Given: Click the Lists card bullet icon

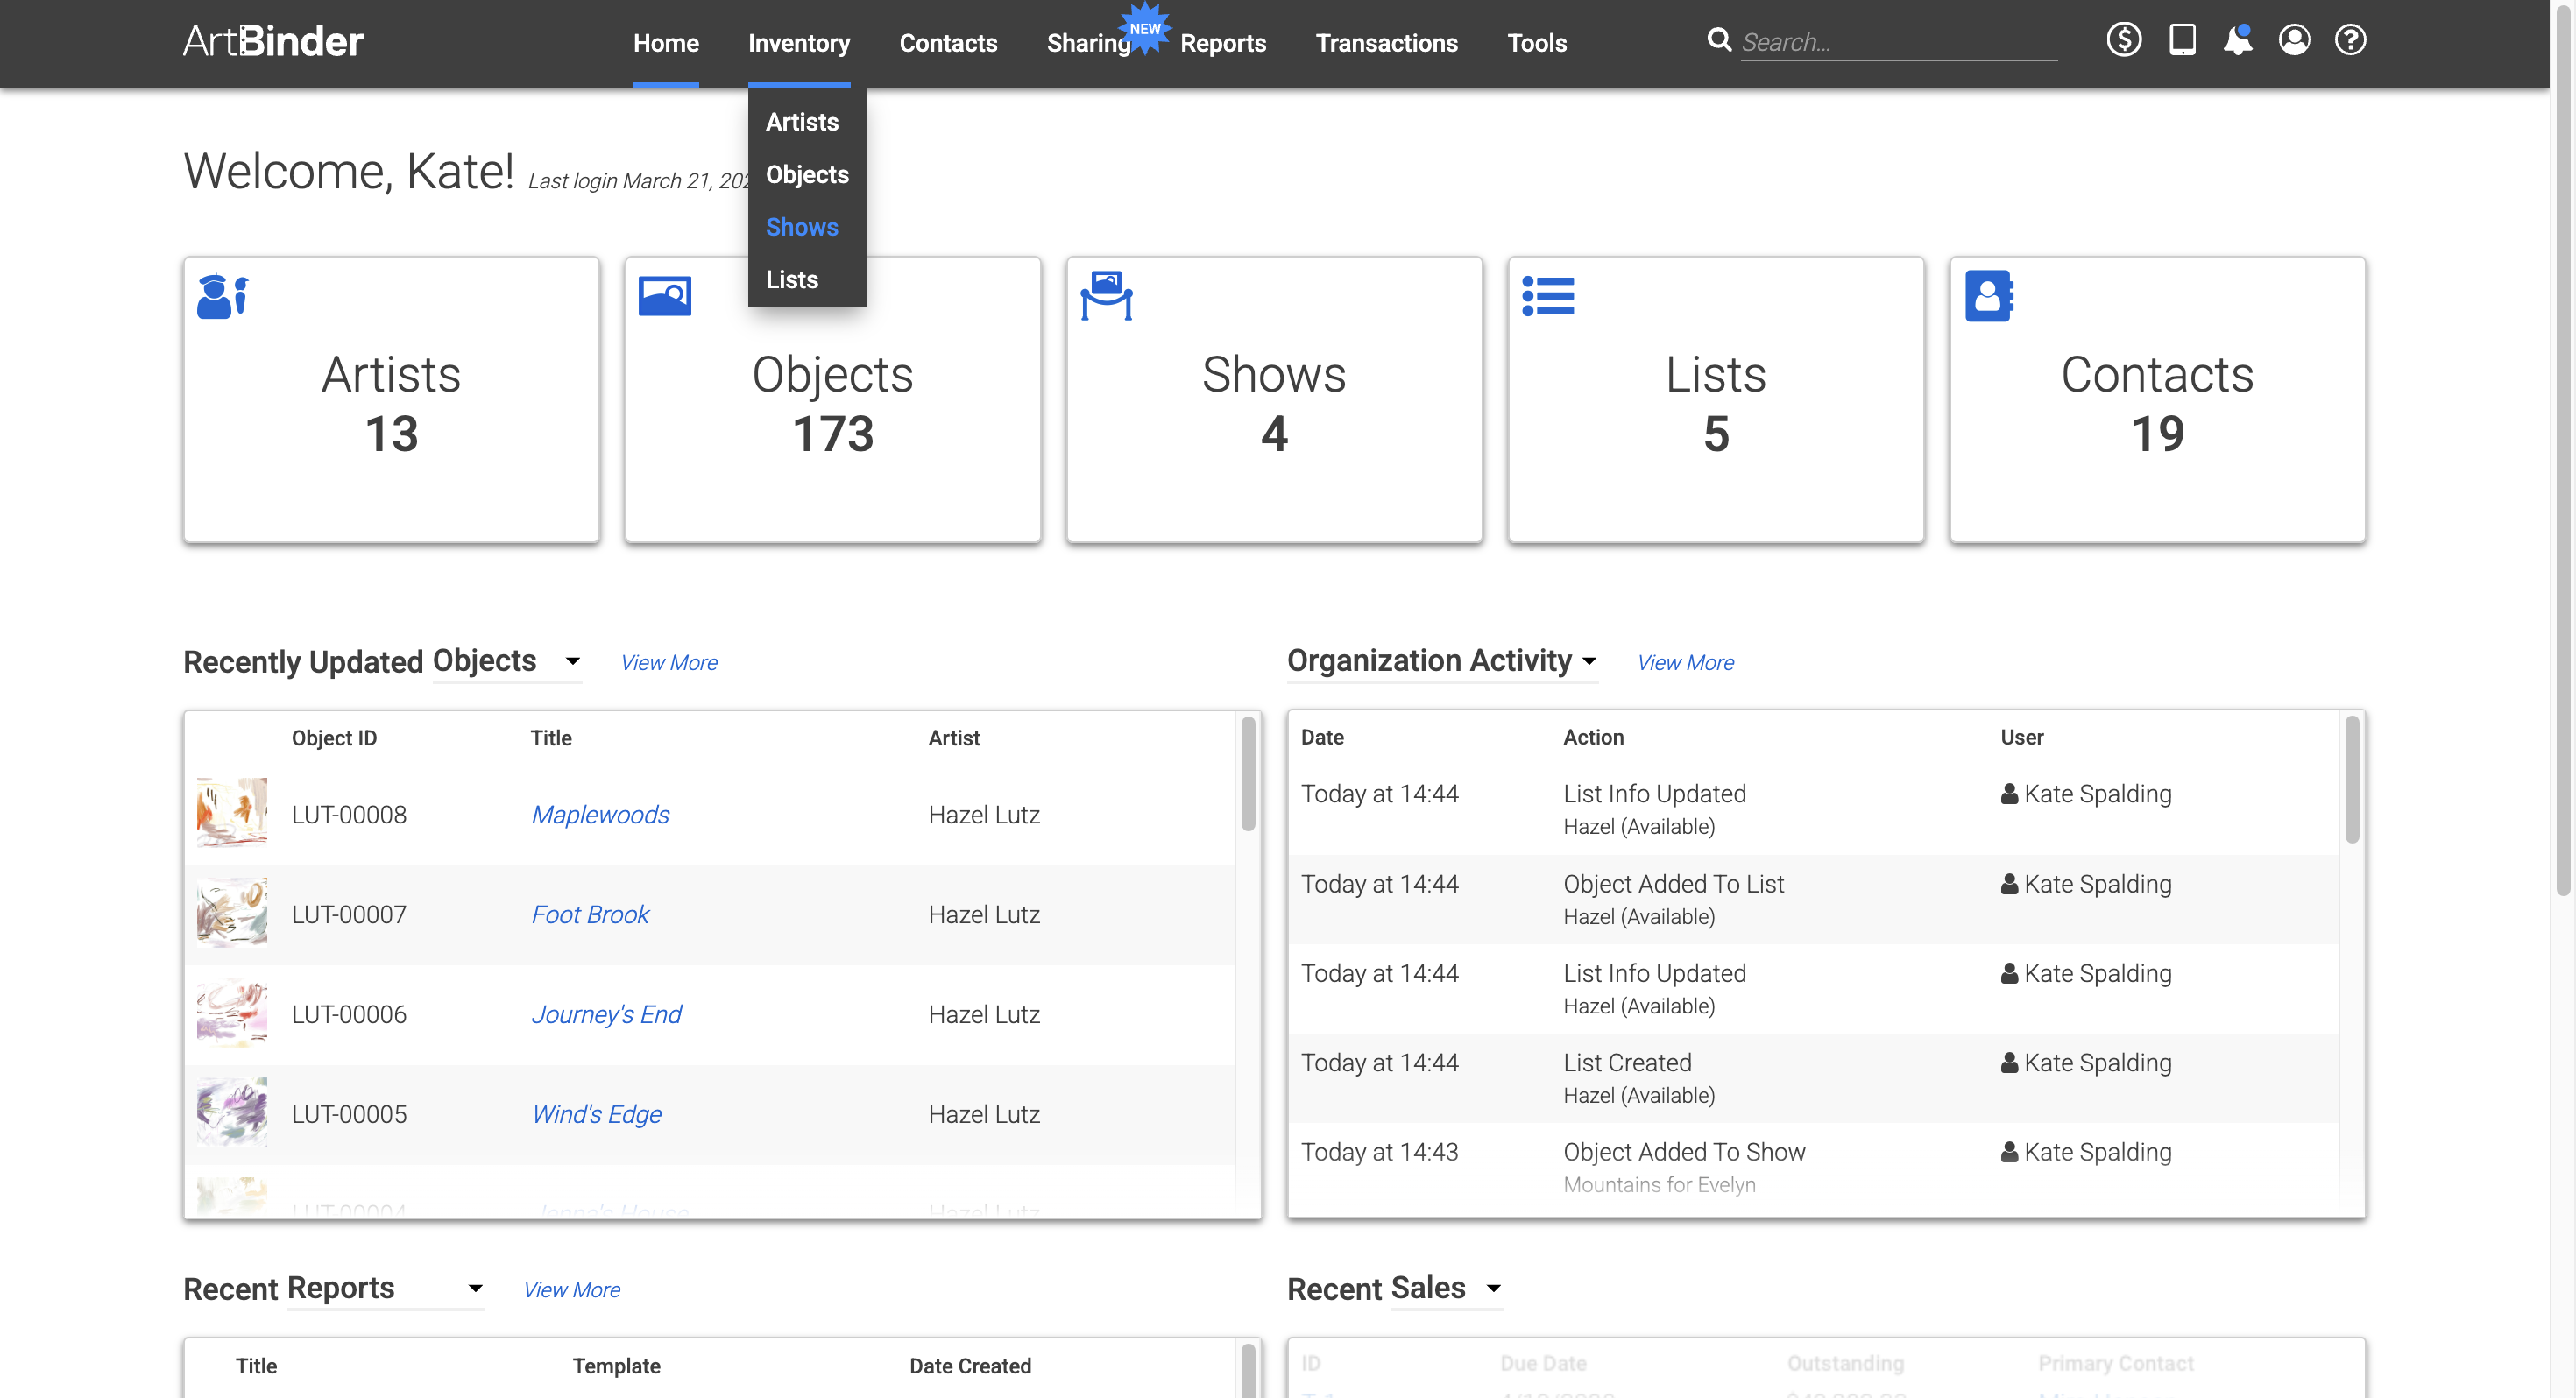Looking at the screenshot, I should (1548, 296).
